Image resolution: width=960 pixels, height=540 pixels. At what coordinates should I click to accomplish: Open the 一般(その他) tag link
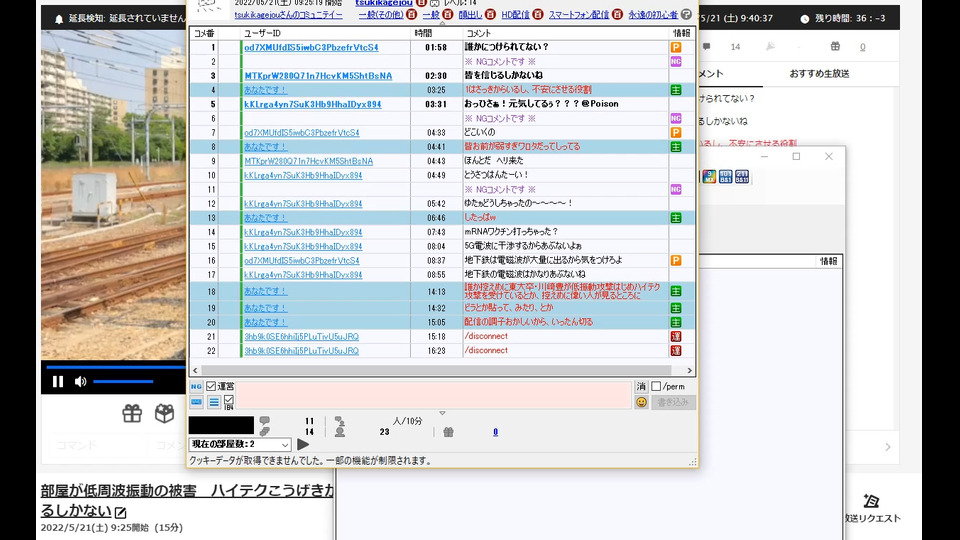pyautogui.click(x=381, y=15)
